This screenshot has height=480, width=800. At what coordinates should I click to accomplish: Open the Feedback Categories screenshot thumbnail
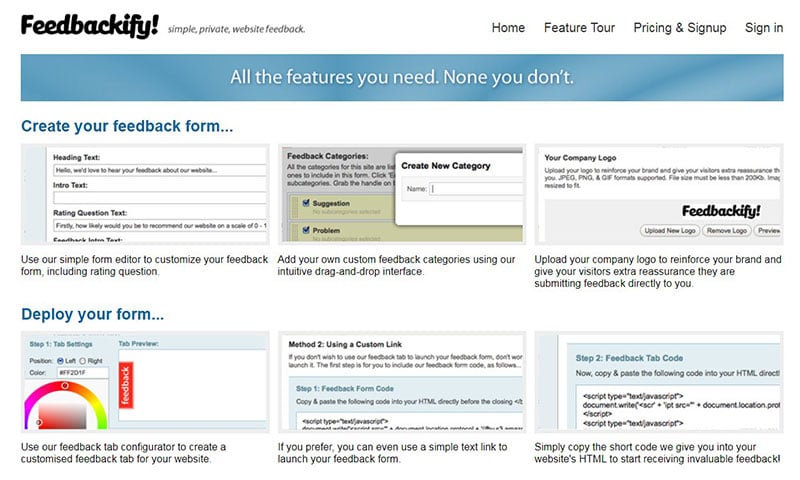pyautogui.click(x=402, y=194)
